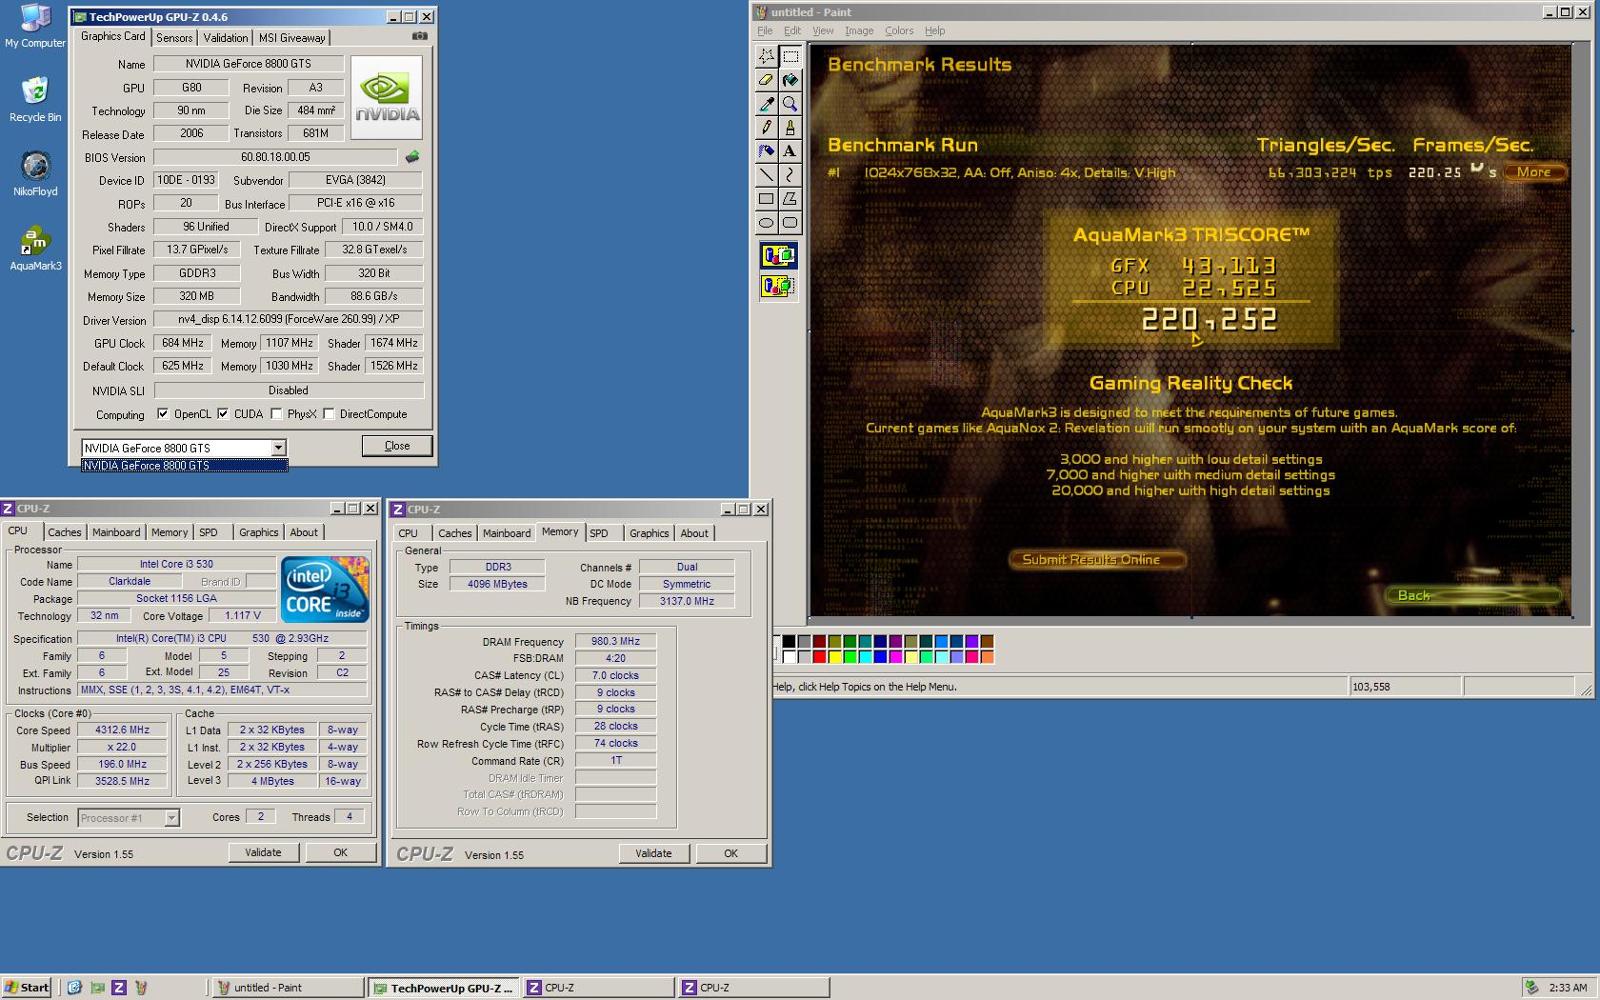Click Validate in the CPU-Z memory window
1600x1000 pixels.
(x=653, y=854)
